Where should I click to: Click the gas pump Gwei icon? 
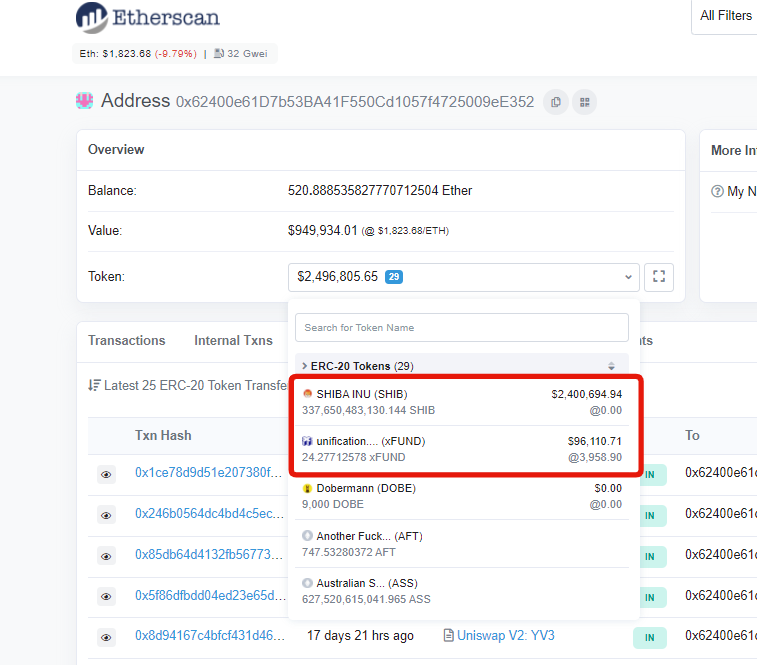click(x=219, y=53)
